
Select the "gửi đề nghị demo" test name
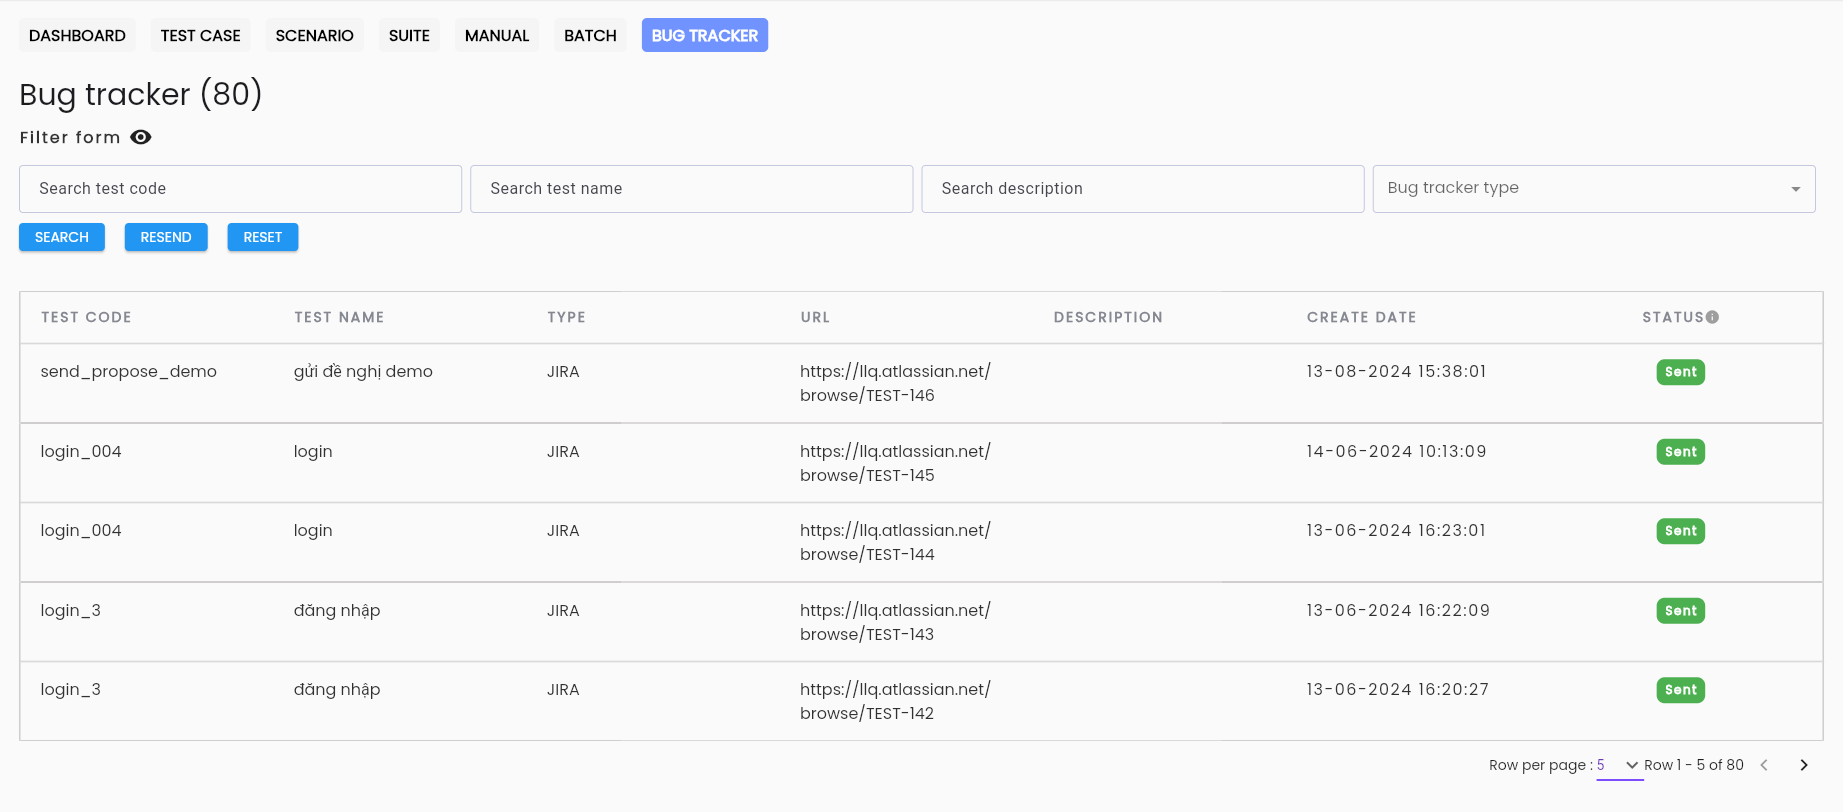(x=363, y=372)
